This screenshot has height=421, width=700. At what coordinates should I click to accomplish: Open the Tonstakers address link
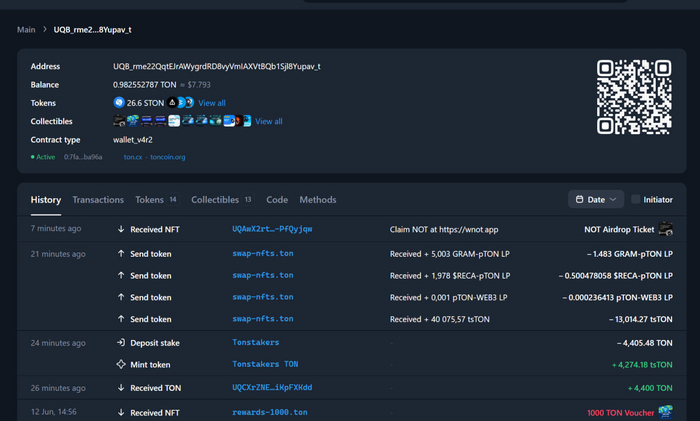pyautogui.click(x=258, y=342)
